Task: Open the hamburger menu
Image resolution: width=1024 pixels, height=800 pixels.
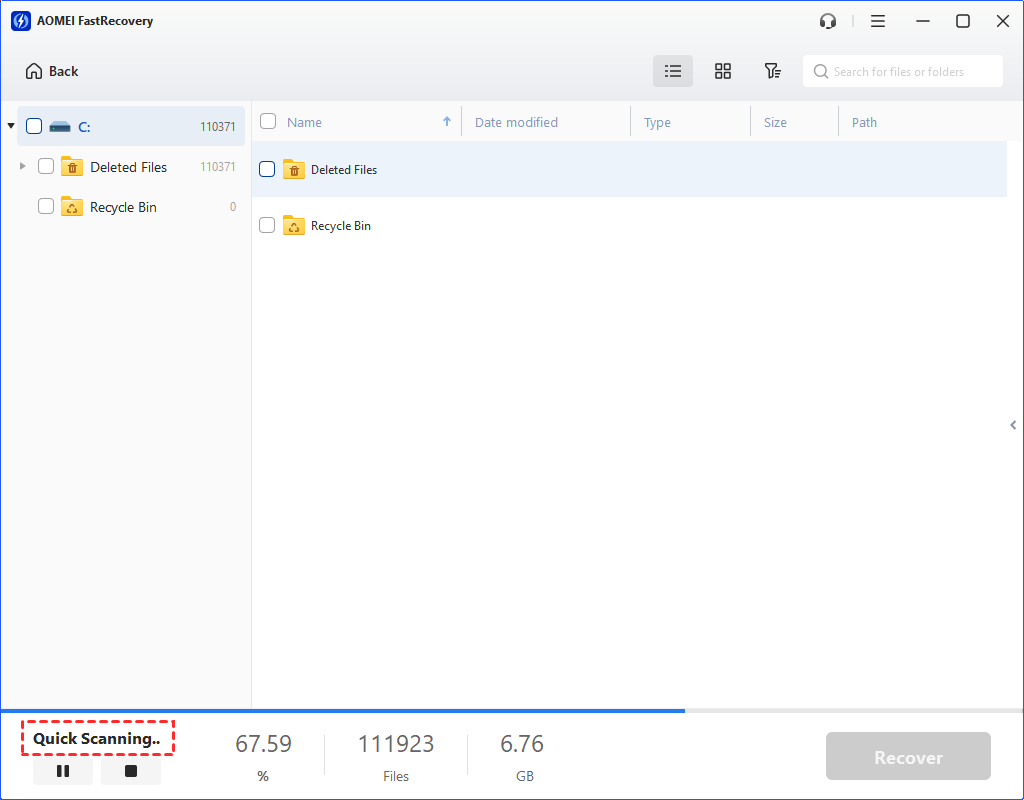Action: (x=878, y=22)
